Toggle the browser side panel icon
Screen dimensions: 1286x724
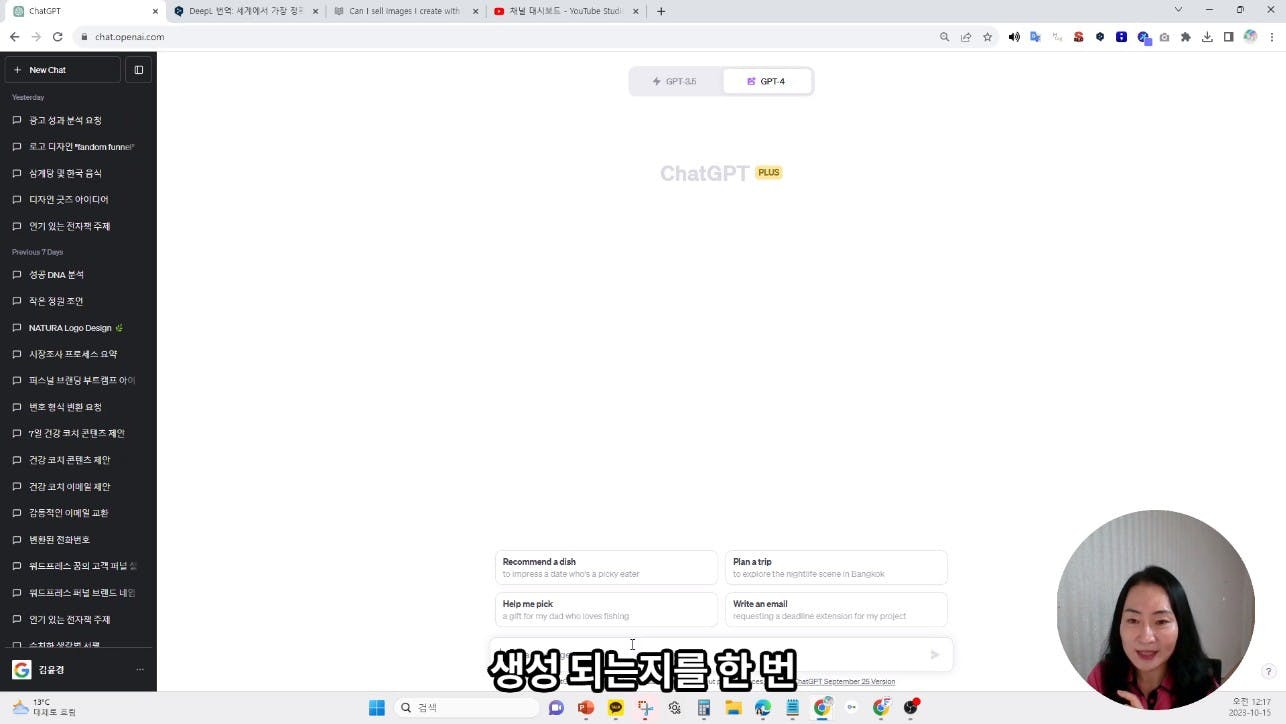pos(1229,37)
